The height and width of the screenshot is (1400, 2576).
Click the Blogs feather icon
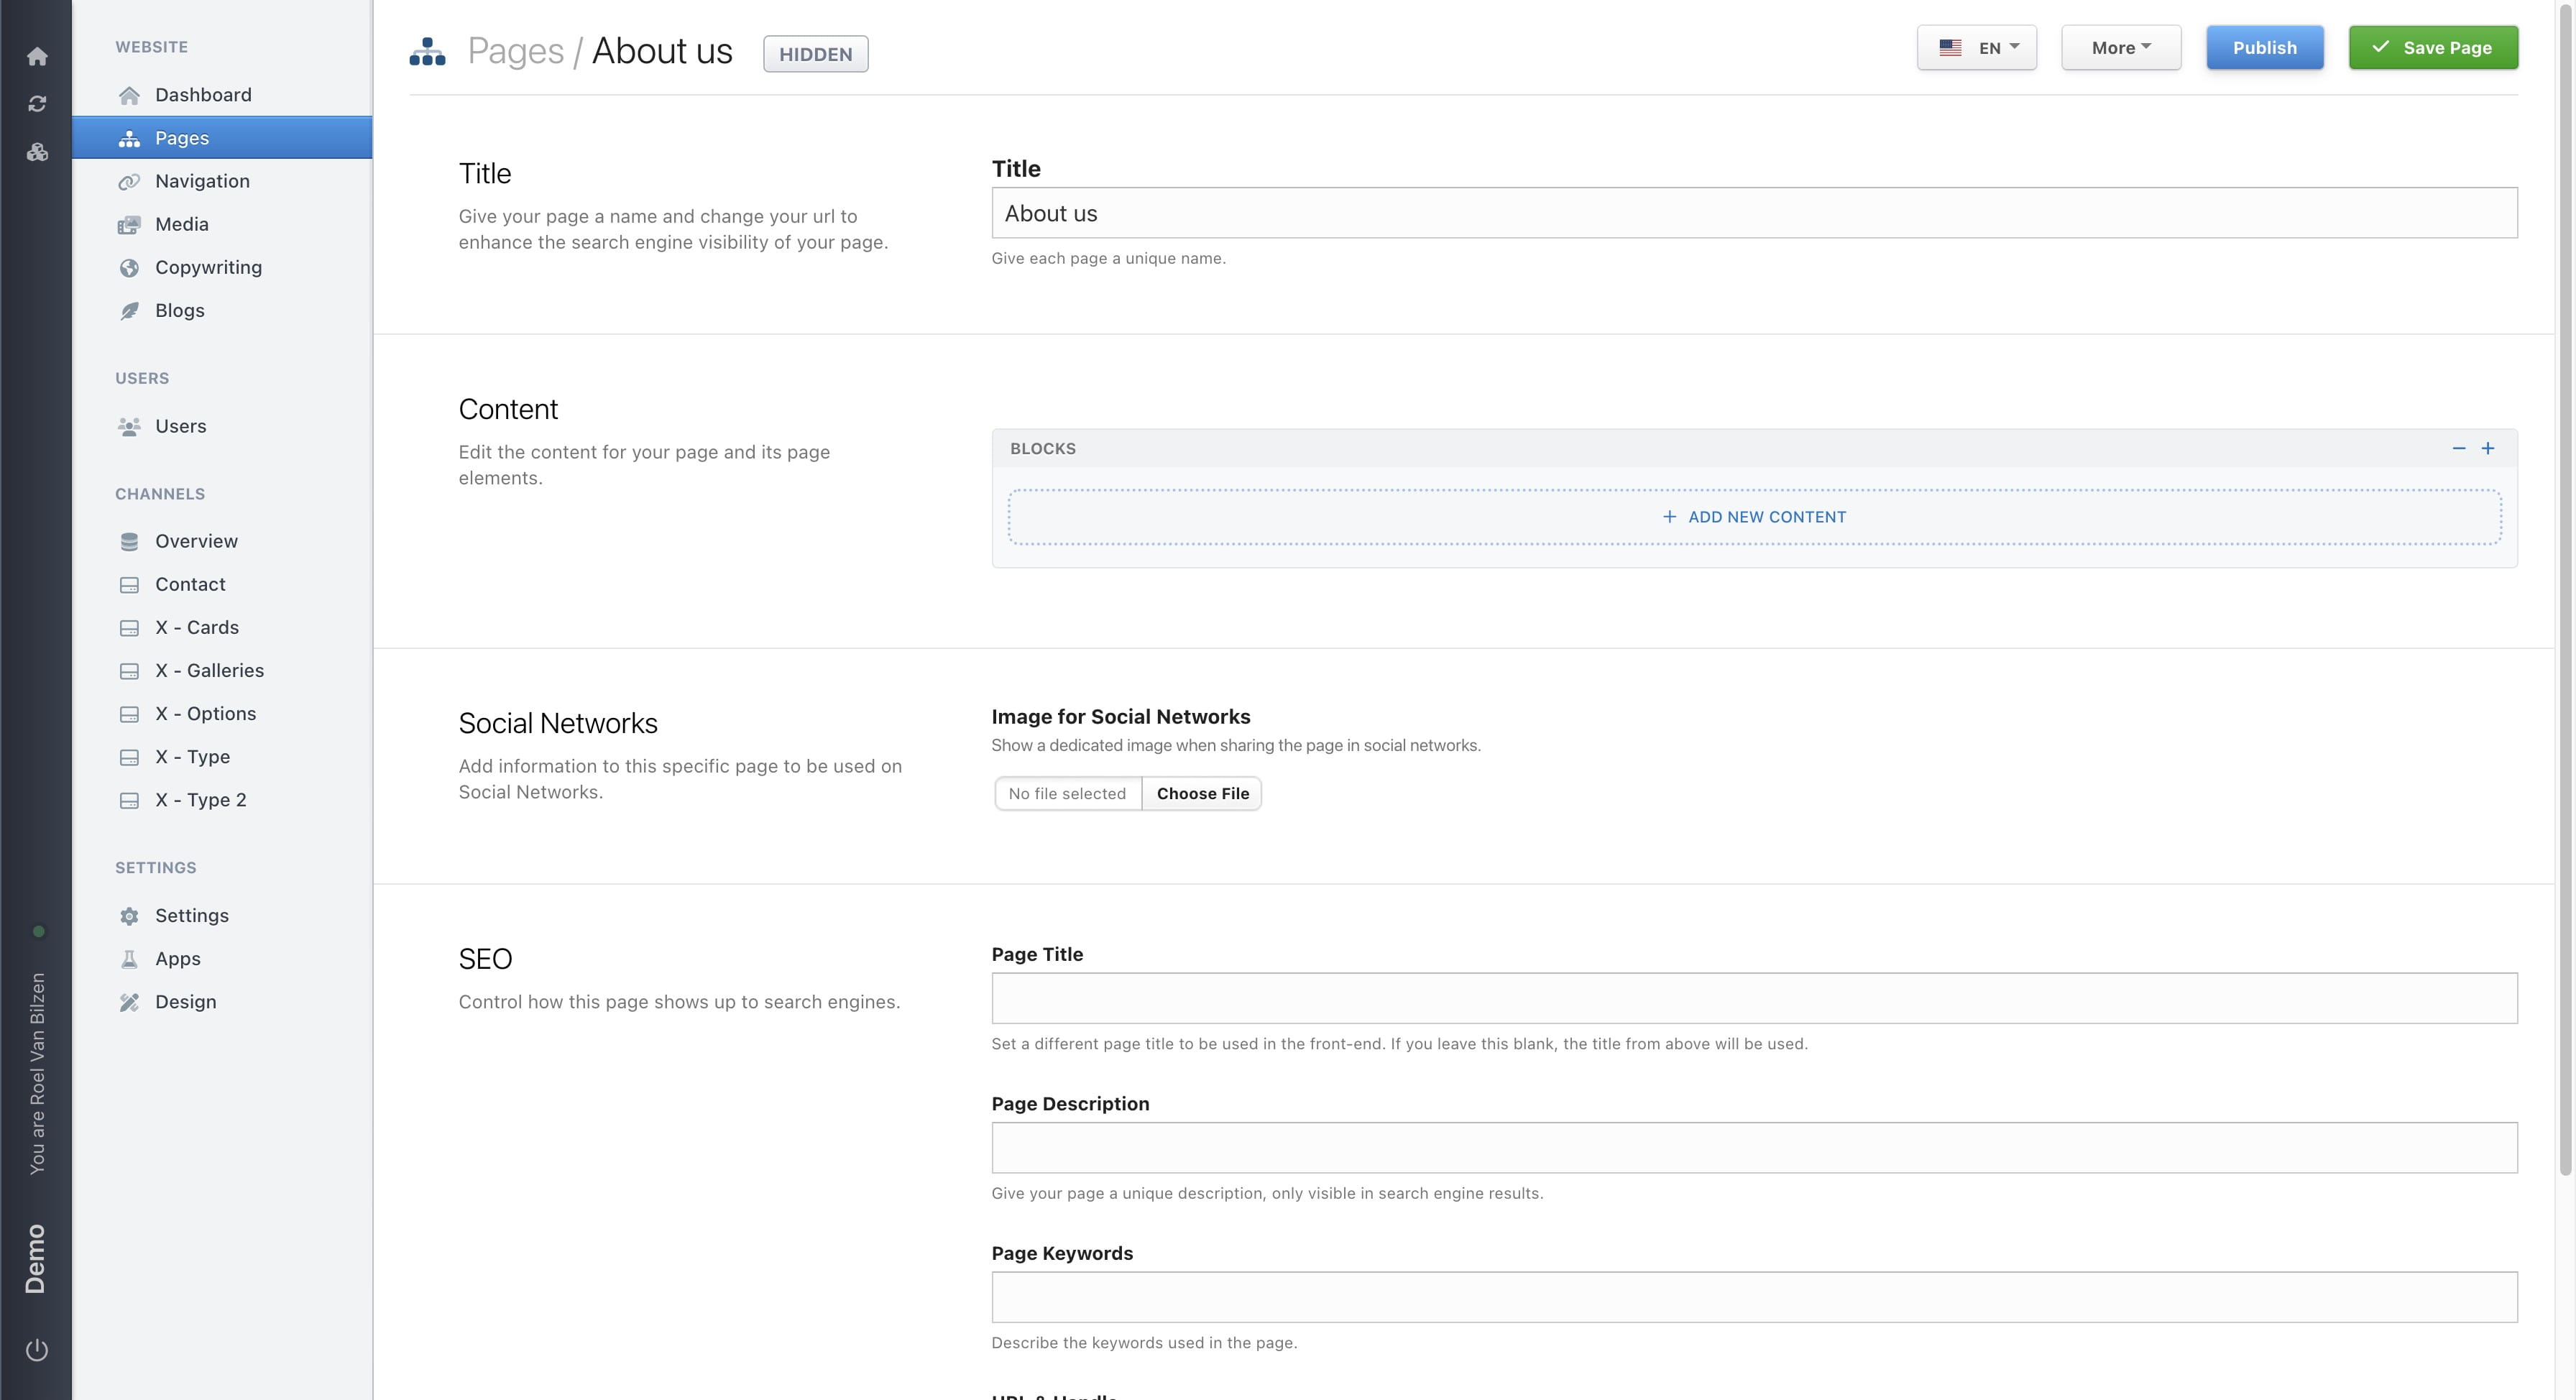130,310
